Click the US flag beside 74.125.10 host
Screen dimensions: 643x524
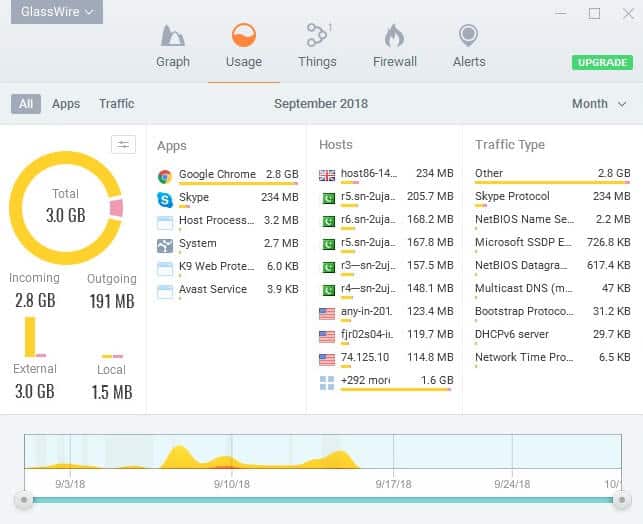tap(327, 360)
